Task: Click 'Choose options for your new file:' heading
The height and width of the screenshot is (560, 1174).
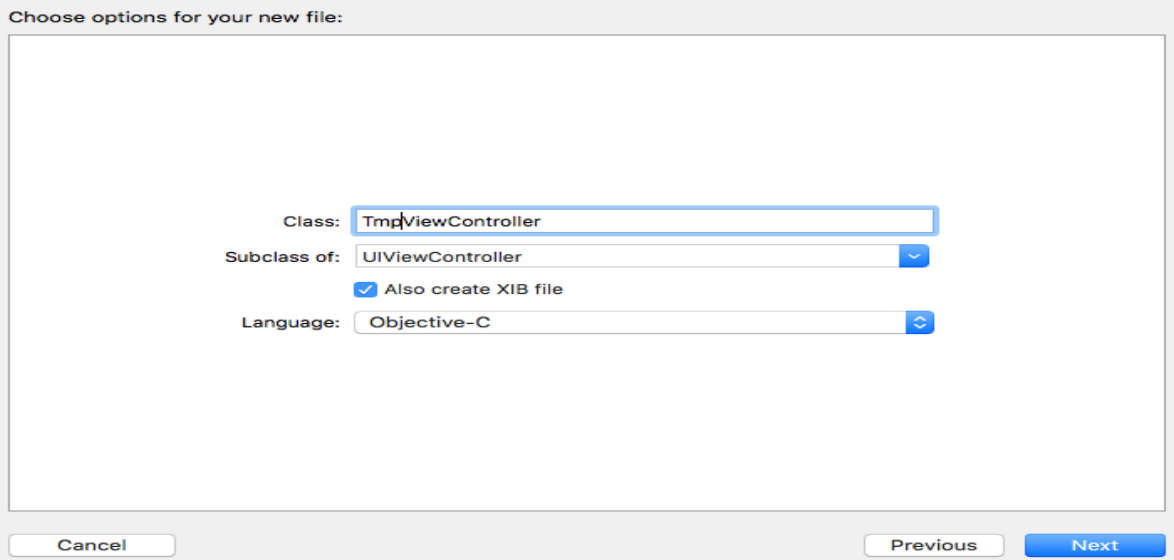Action: (x=175, y=16)
